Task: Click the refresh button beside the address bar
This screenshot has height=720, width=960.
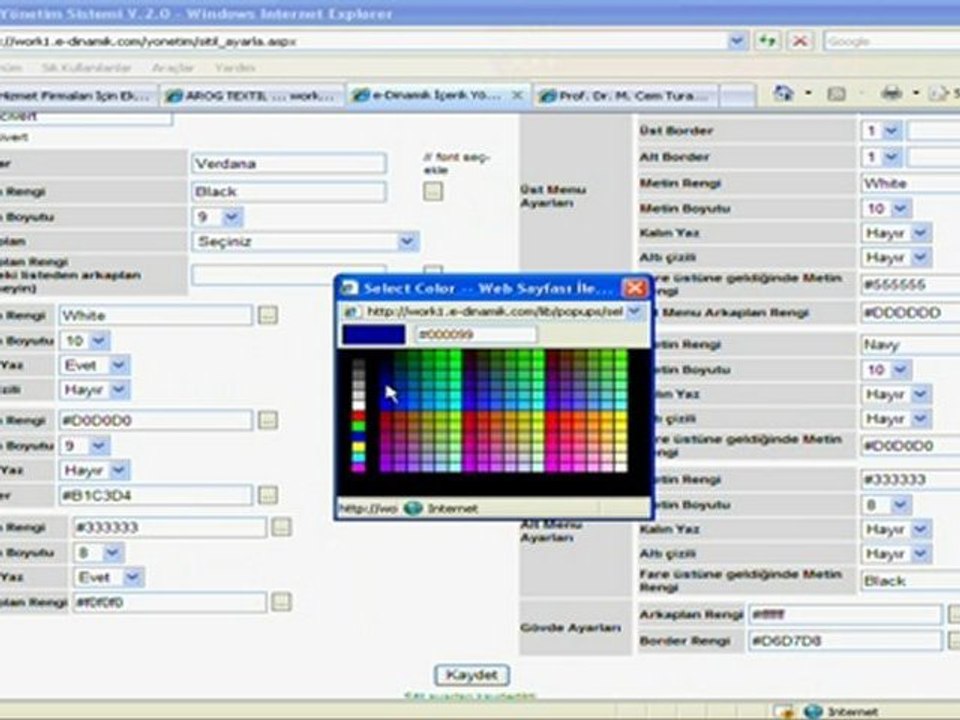Action: (x=767, y=41)
